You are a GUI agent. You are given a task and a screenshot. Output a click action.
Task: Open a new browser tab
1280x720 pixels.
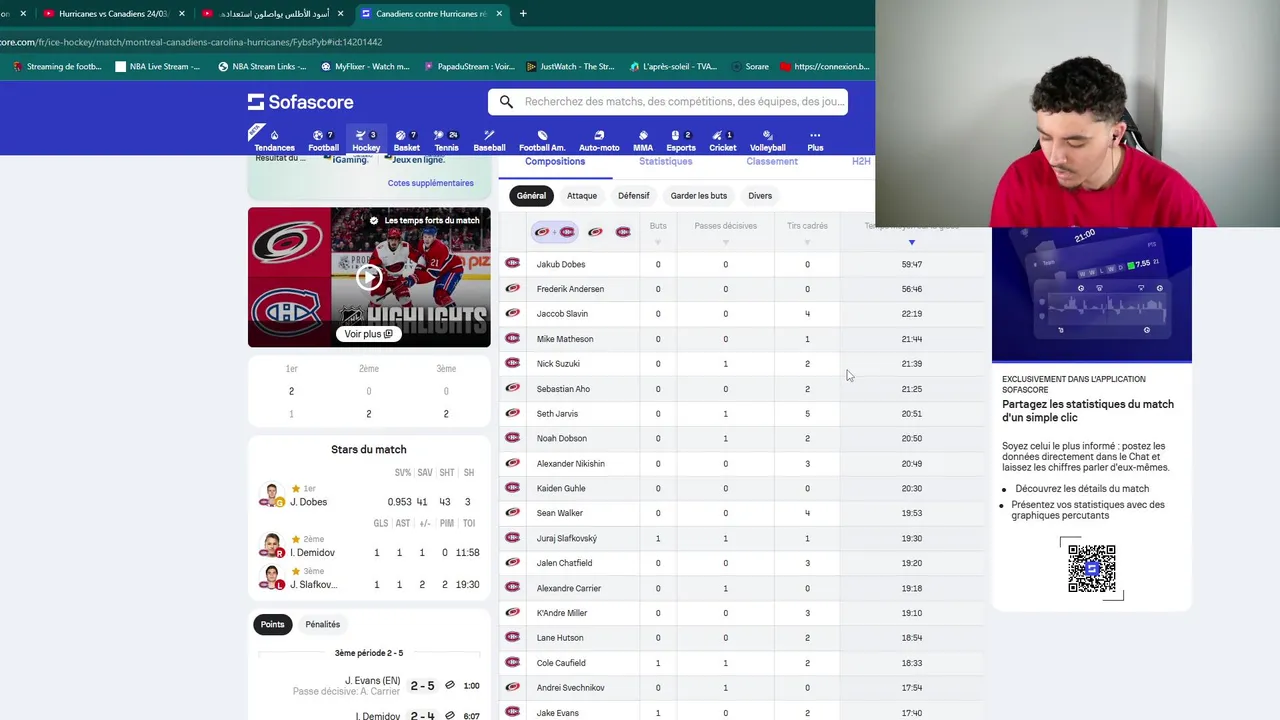point(523,14)
